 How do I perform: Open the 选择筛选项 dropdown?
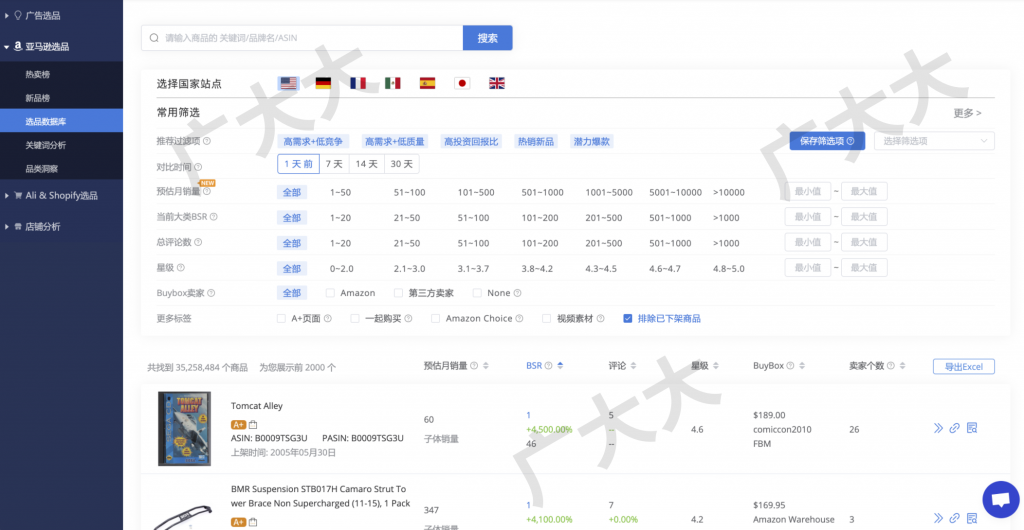pos(935,141)
